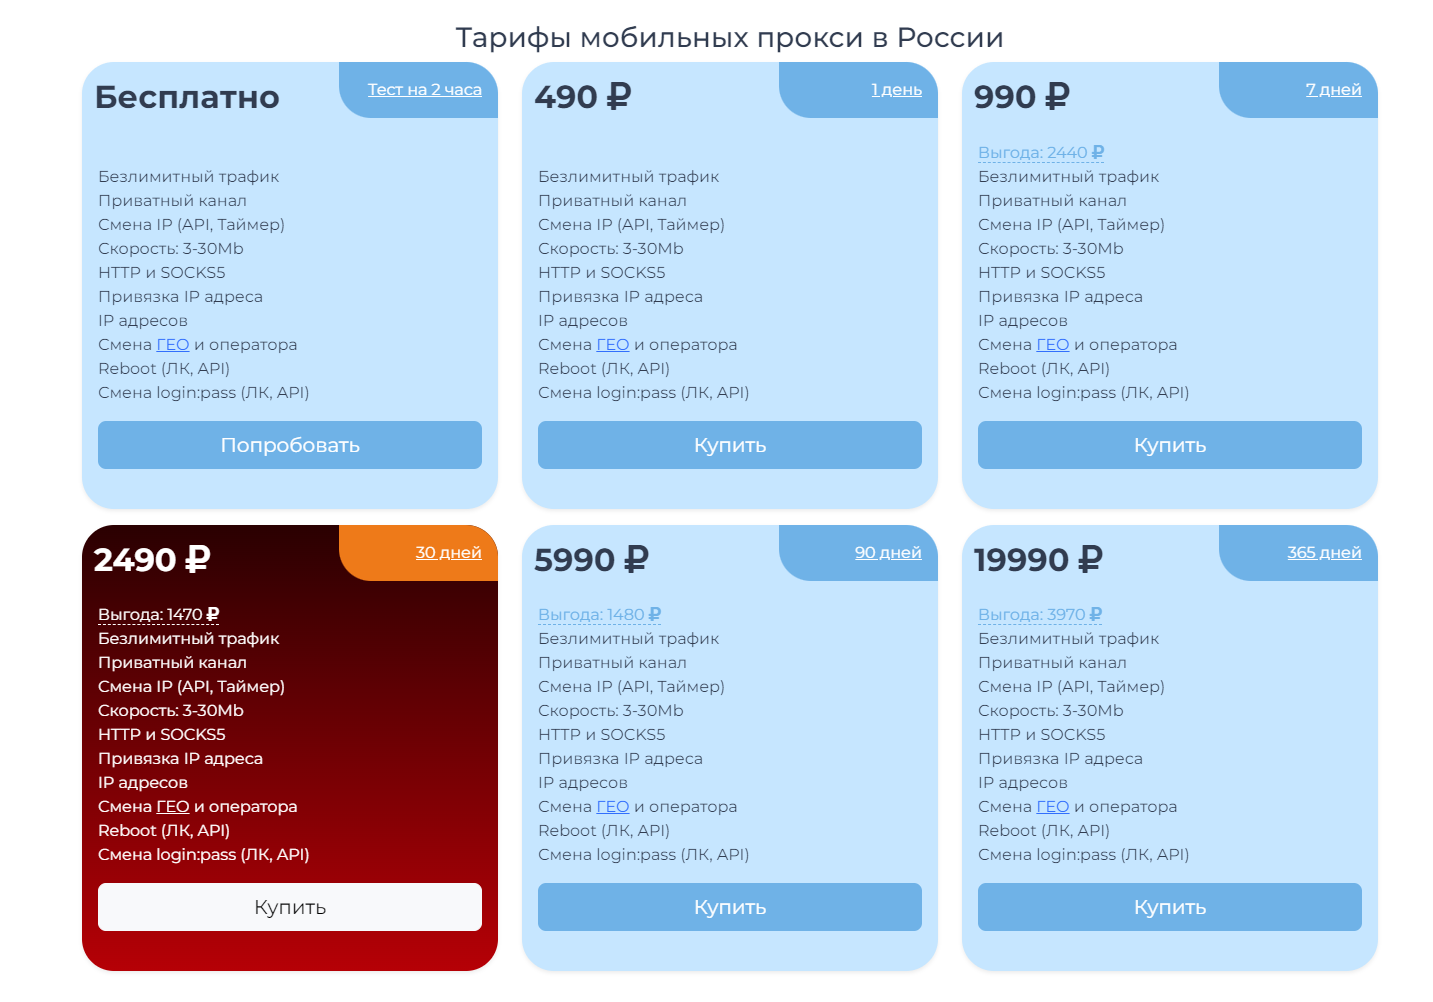Open the 'Тест на 2 часа' link
Screen dimensions: 1433x1002
(x=424, y=89)
